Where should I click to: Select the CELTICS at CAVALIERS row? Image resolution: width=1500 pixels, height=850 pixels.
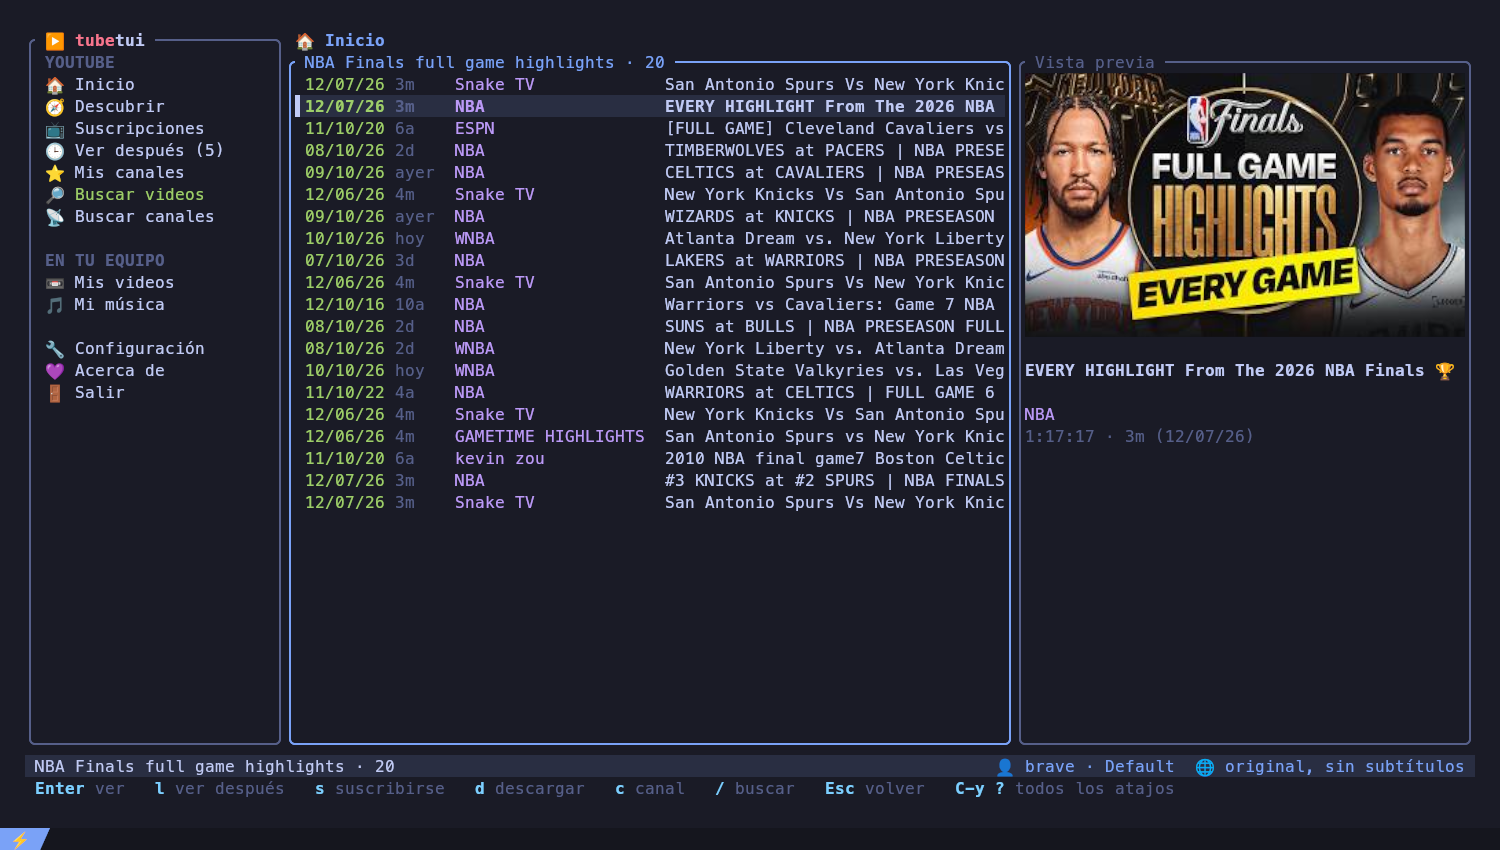pyautogui.click(x=650, y=173)
